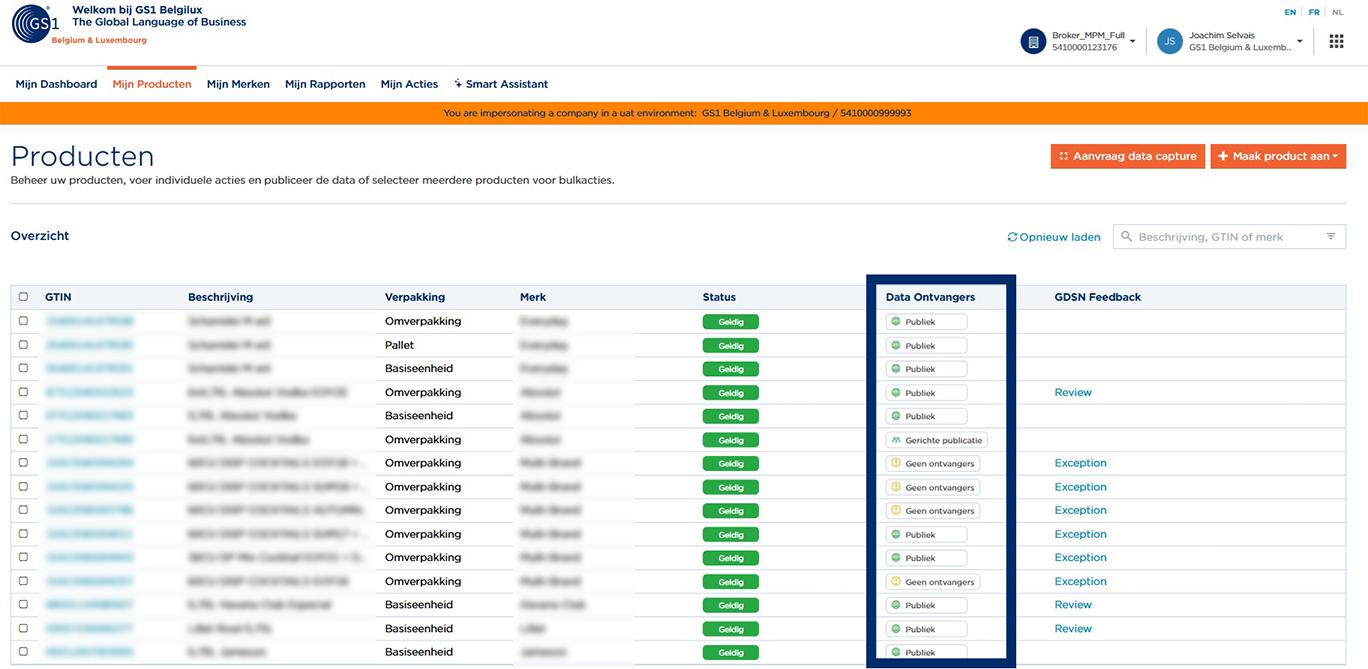Tick the checkbox of the Gerichte publicatie row

pyautogui.click(x=24, y=440)
